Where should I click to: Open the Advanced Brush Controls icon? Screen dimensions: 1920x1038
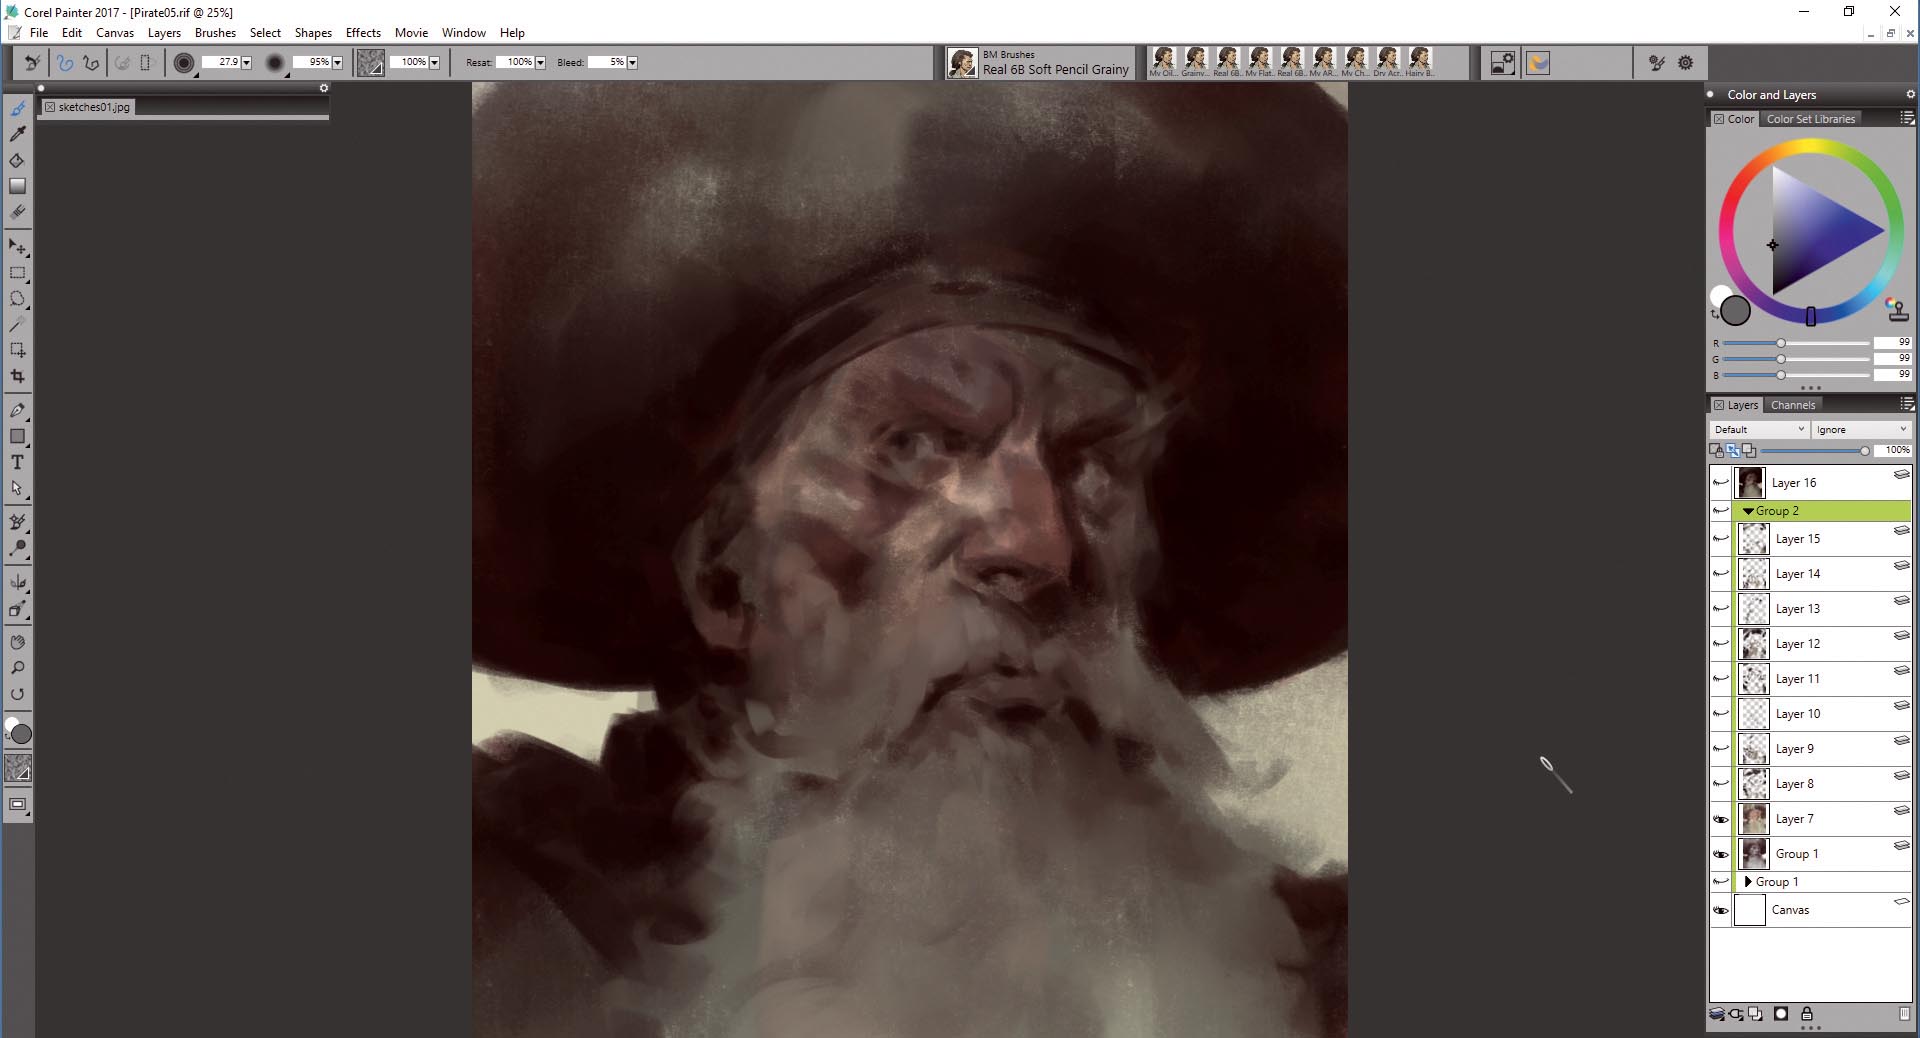click(1656, 63)
